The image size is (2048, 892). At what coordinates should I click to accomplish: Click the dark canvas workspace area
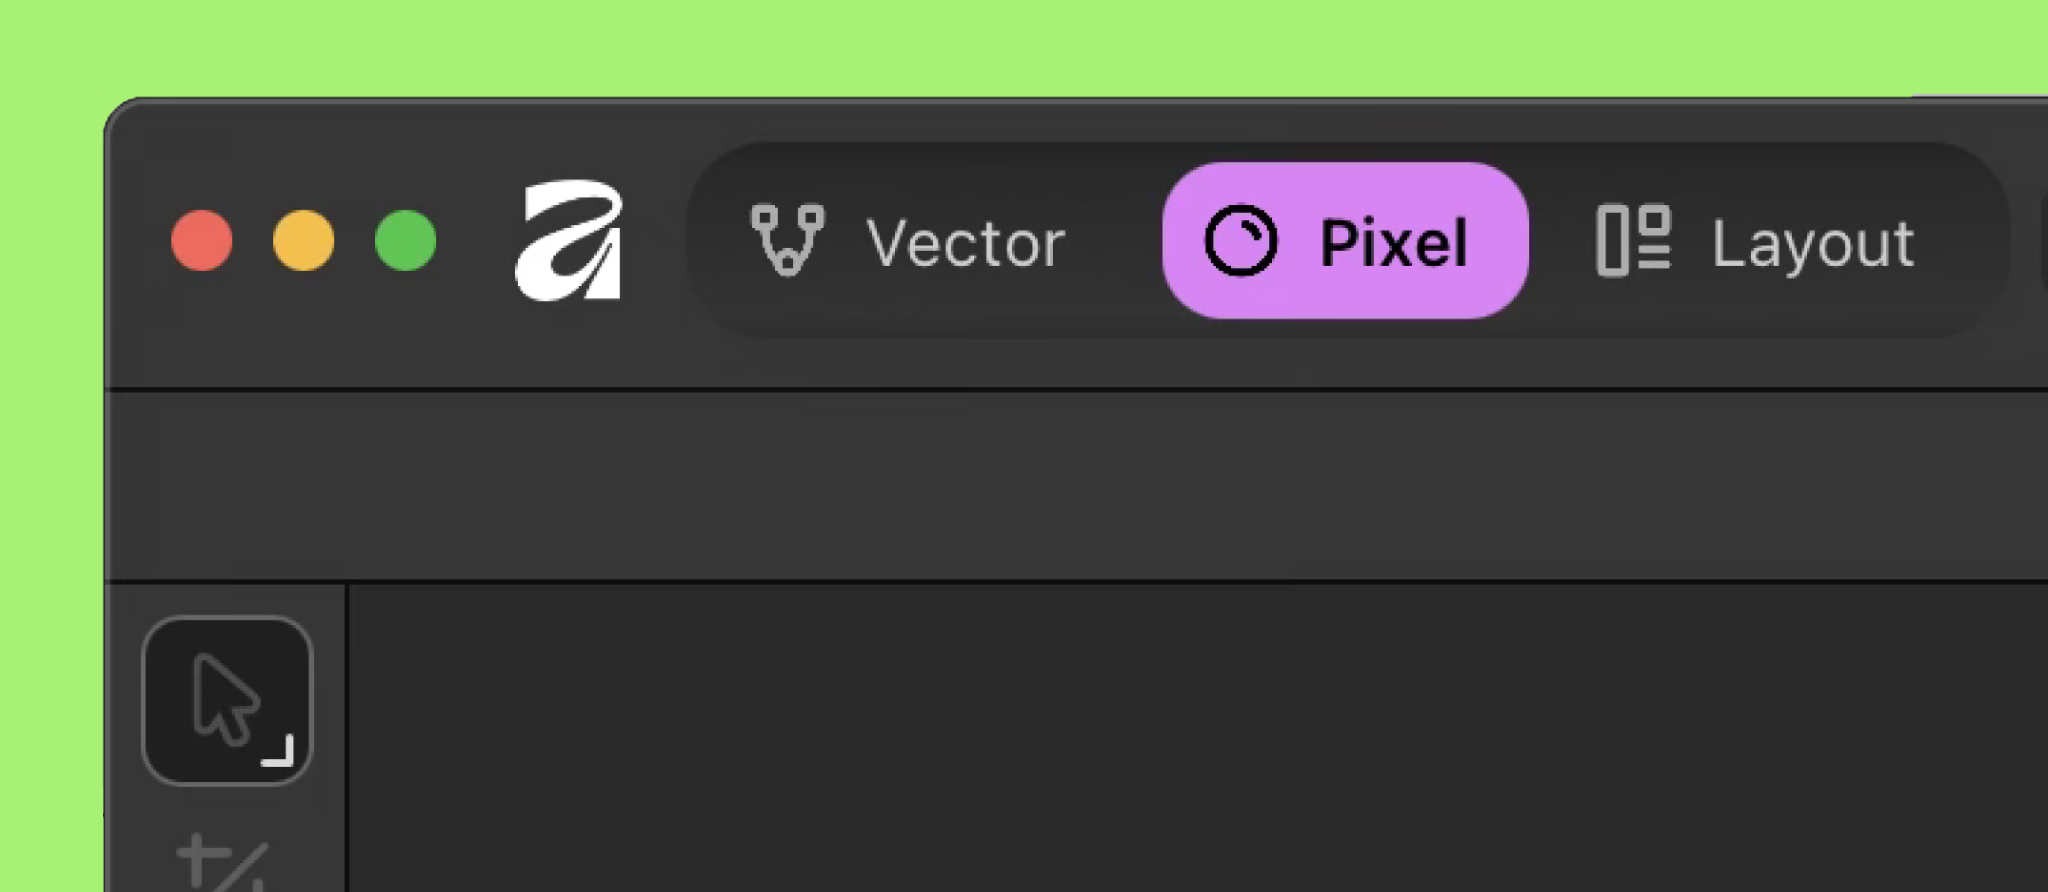click(x=1200, y=740)
